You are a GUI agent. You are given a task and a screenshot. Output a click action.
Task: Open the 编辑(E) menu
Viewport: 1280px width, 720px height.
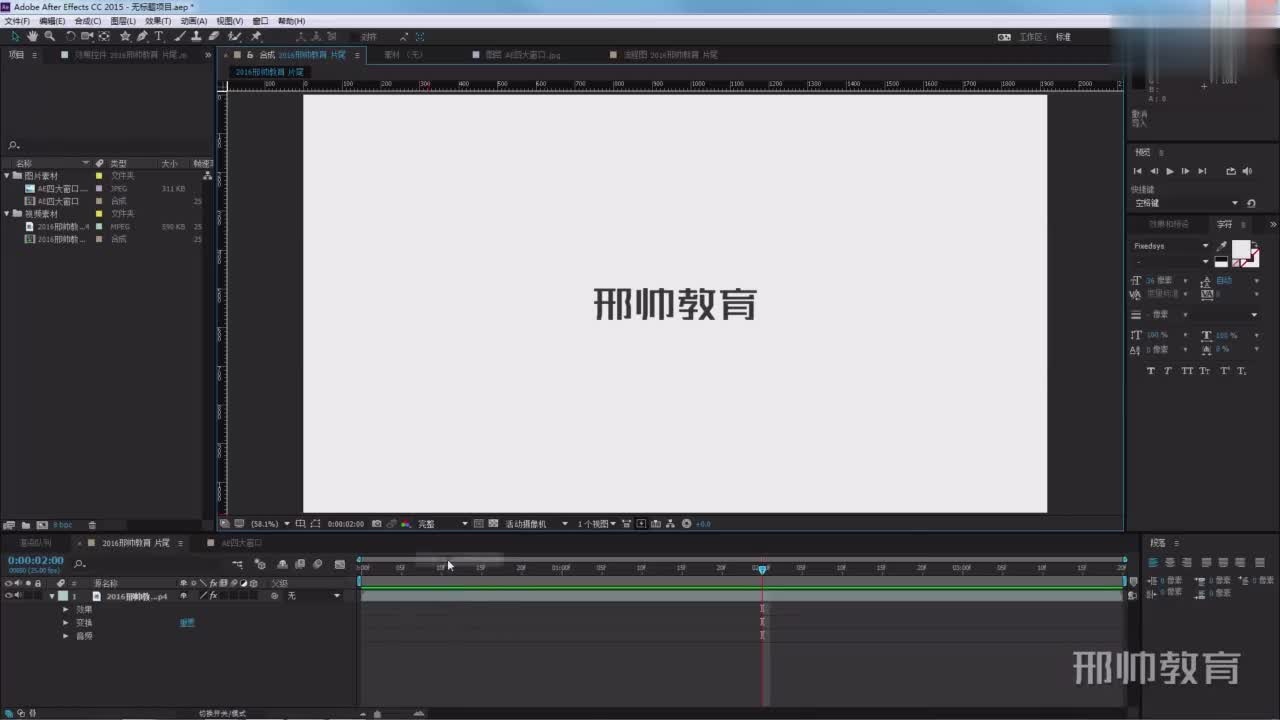point(52,21)
